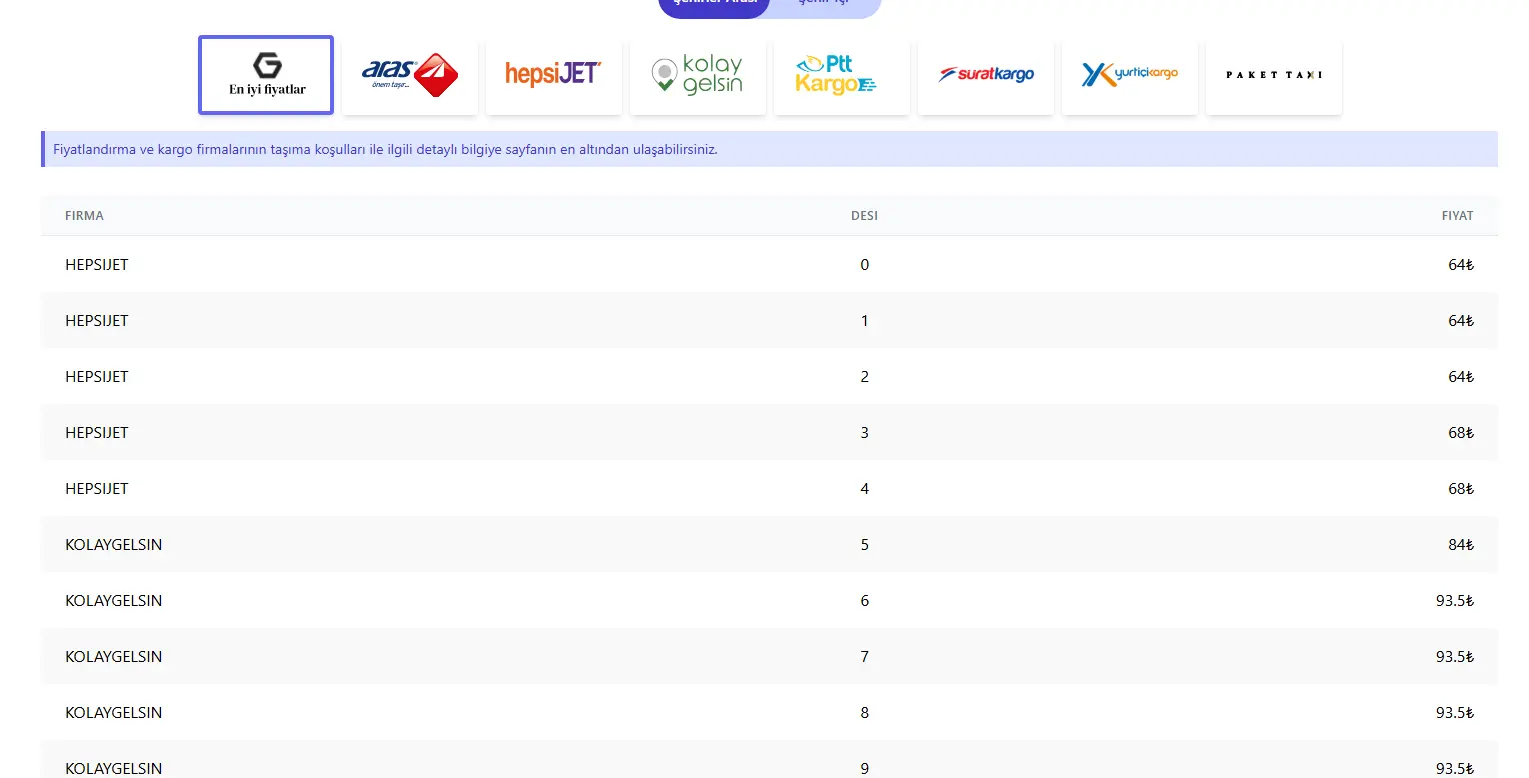Click the 64₺ price for desi 2
The height and width of the screenshot is (778, 1529).
point(1461,377)
